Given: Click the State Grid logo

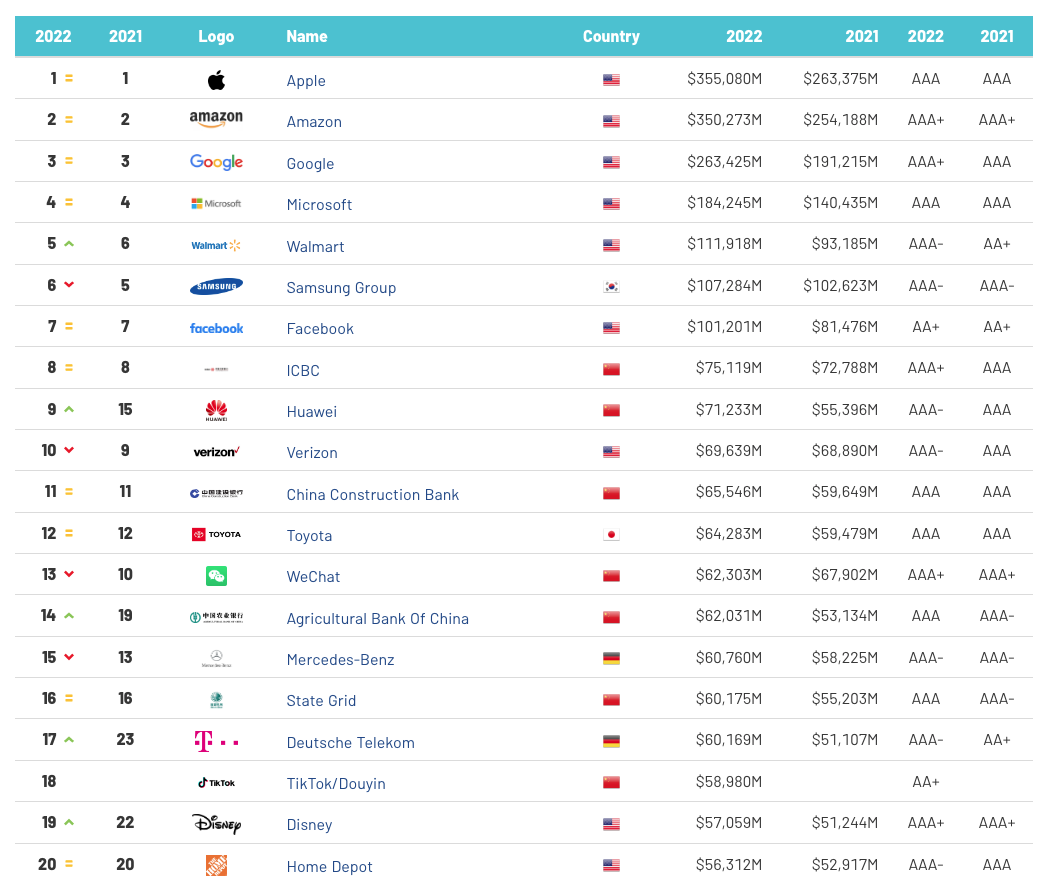Looking at the screenshot, I should (216, 700).
